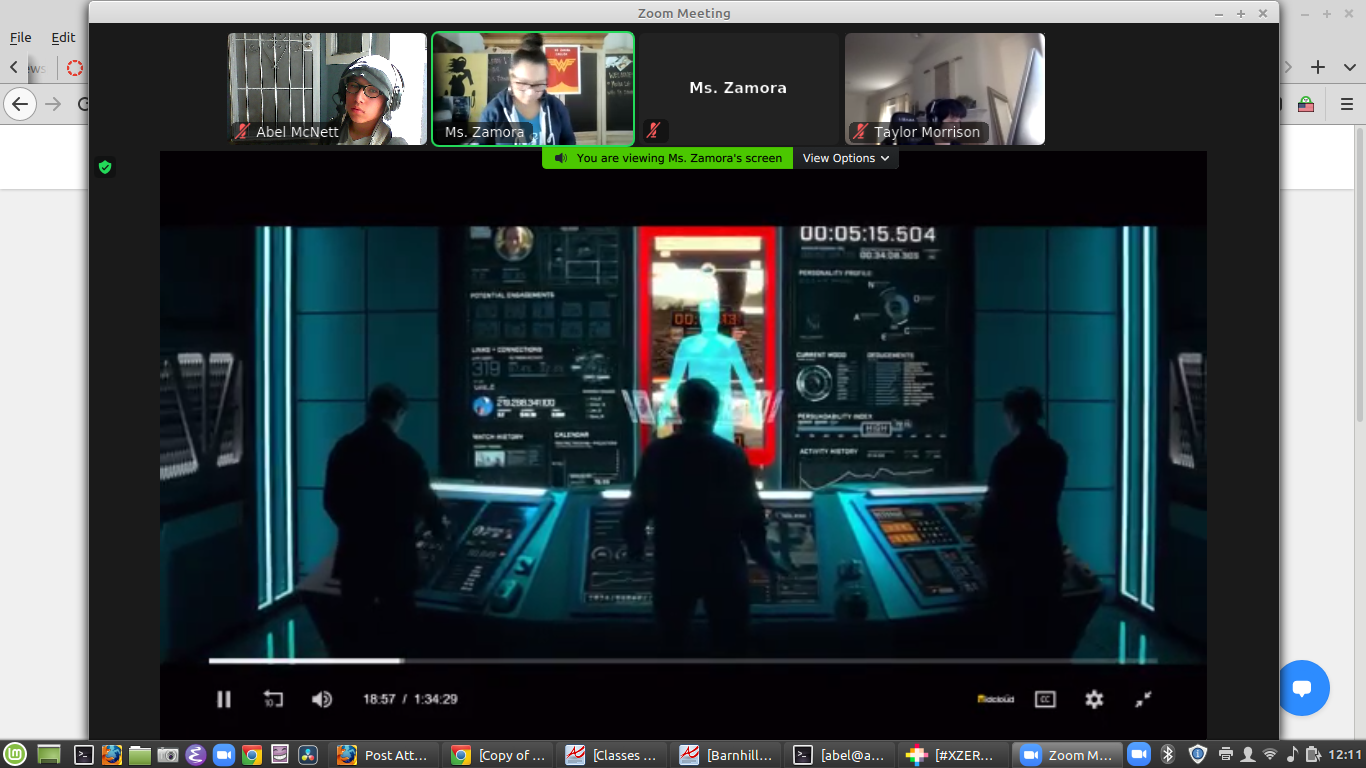Click the show desktop icon in taskbar
The width and height of the screenshot is (1366, 768).
[48, 755]
